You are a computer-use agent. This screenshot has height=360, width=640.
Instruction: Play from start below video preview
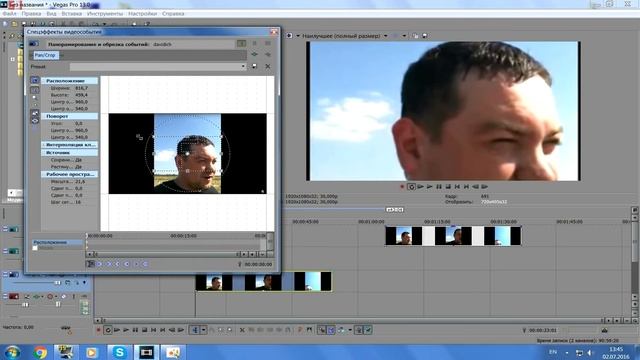420,187
